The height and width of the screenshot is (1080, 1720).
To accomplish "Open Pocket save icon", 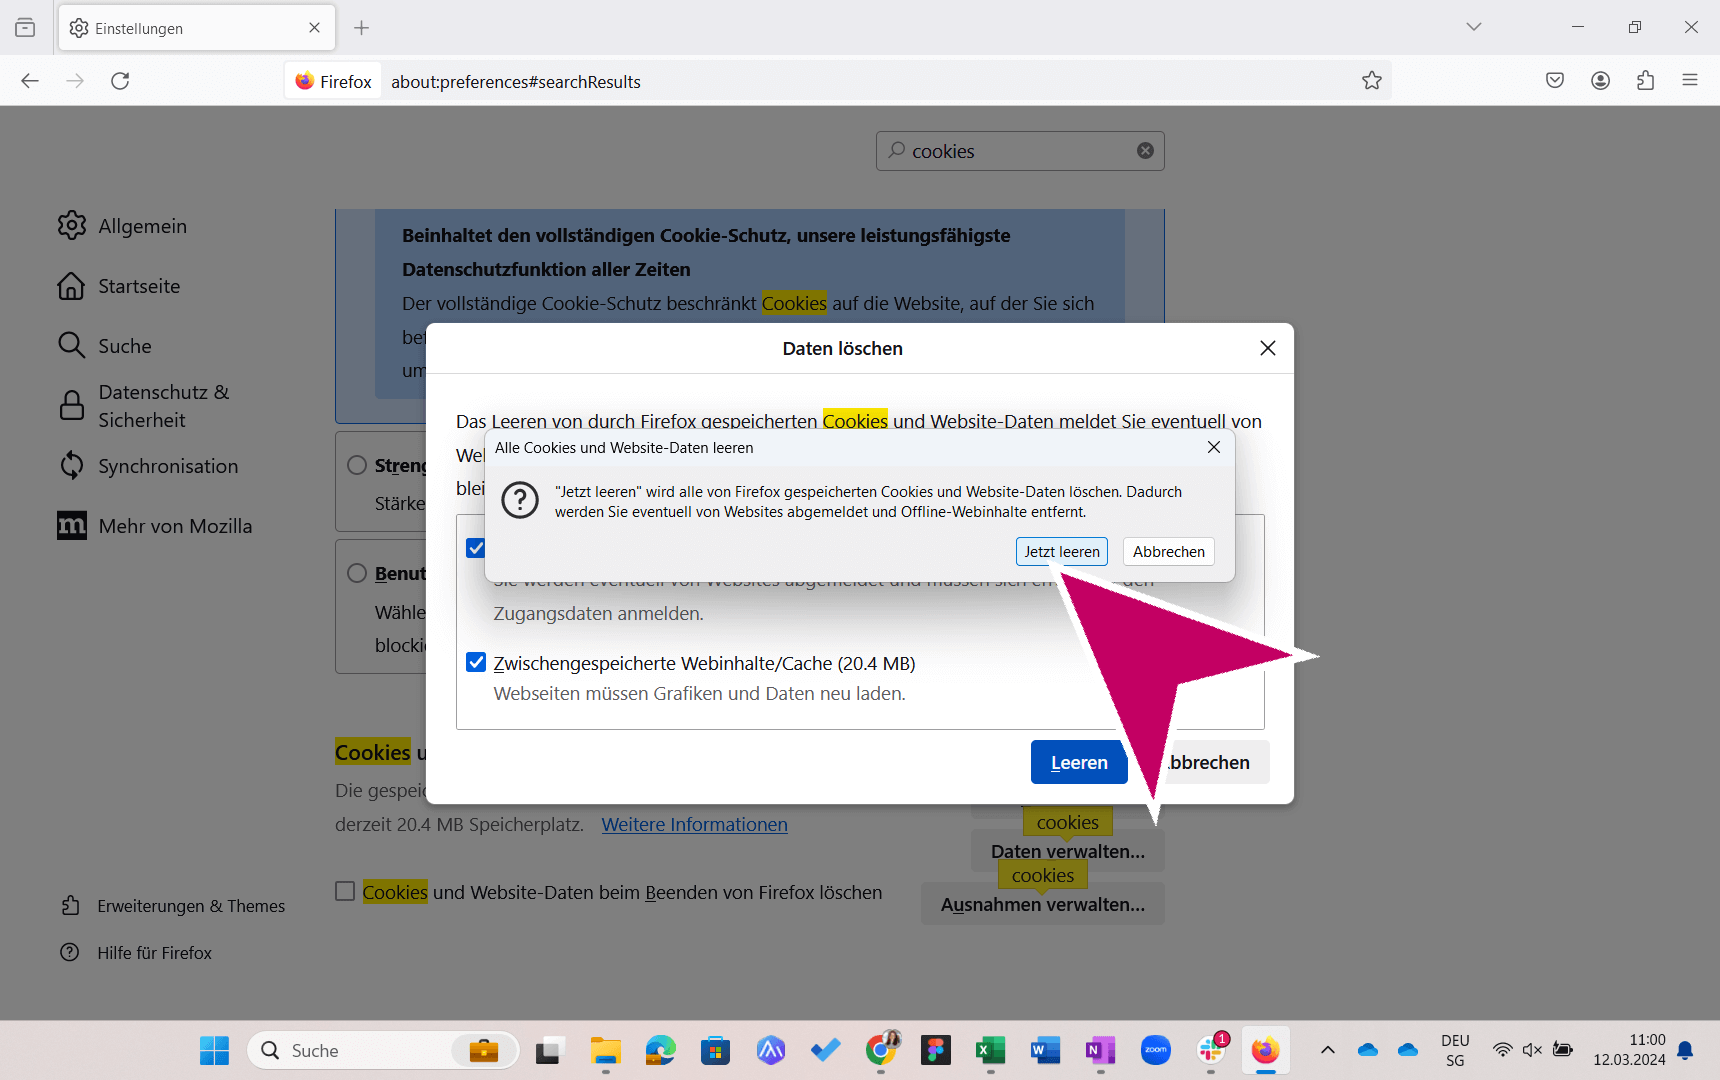I will (x=1555, y=81).
